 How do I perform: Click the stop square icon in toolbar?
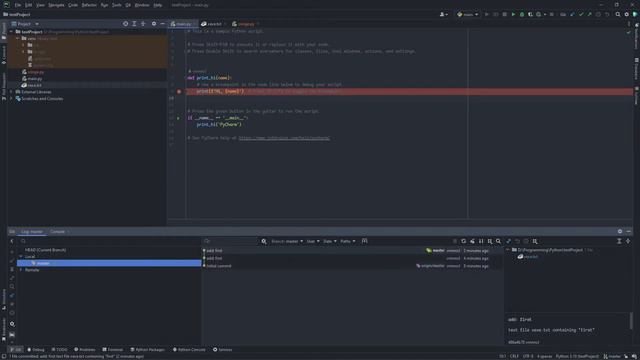pyautogui.click(x=551, y=14)
